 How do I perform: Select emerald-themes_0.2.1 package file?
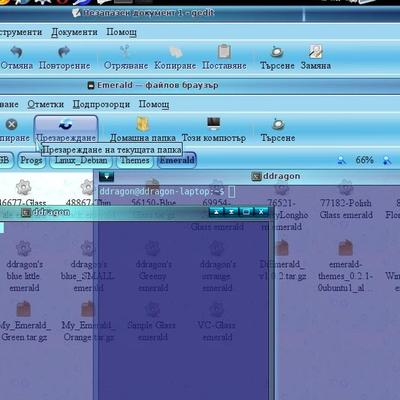[x=346, y=267]
